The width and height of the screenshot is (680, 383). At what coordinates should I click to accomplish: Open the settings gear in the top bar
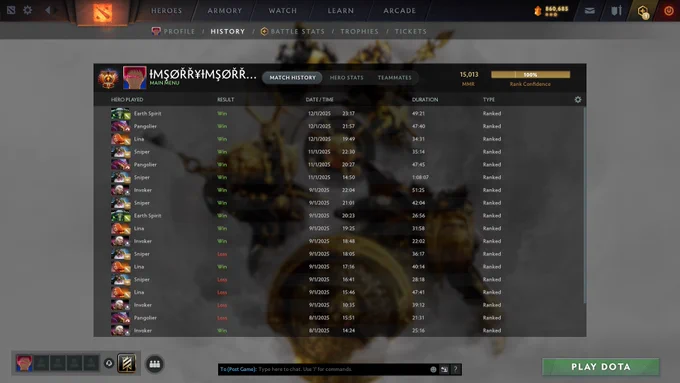(27, 10)
